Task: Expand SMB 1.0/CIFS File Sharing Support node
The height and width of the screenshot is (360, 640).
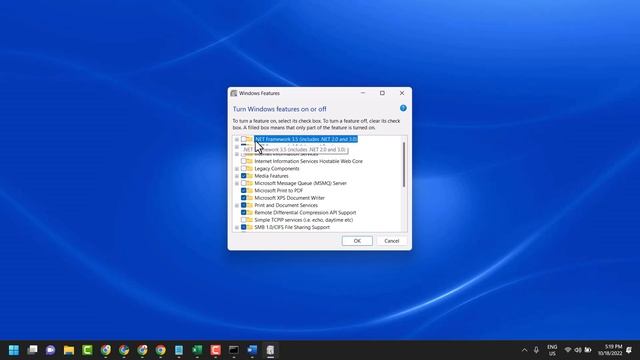Action: 237,227
